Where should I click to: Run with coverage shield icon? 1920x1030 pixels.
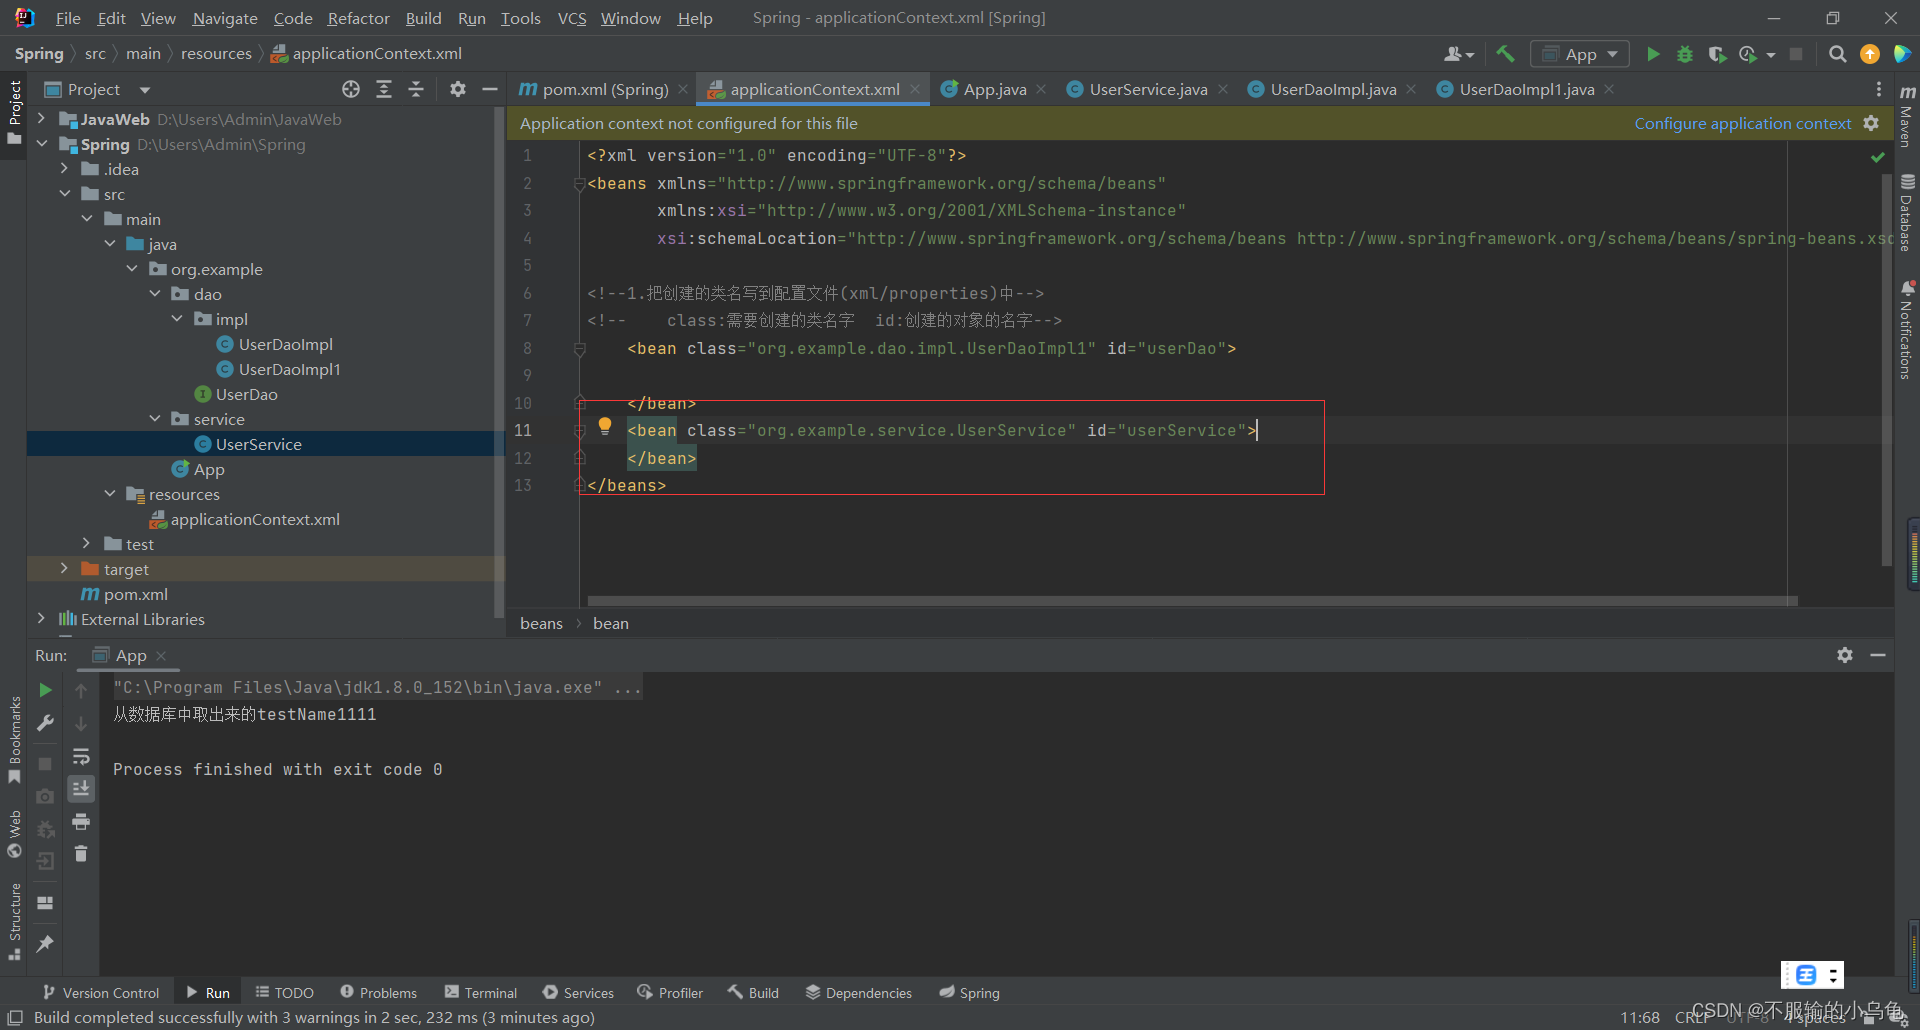point(1717,54)
